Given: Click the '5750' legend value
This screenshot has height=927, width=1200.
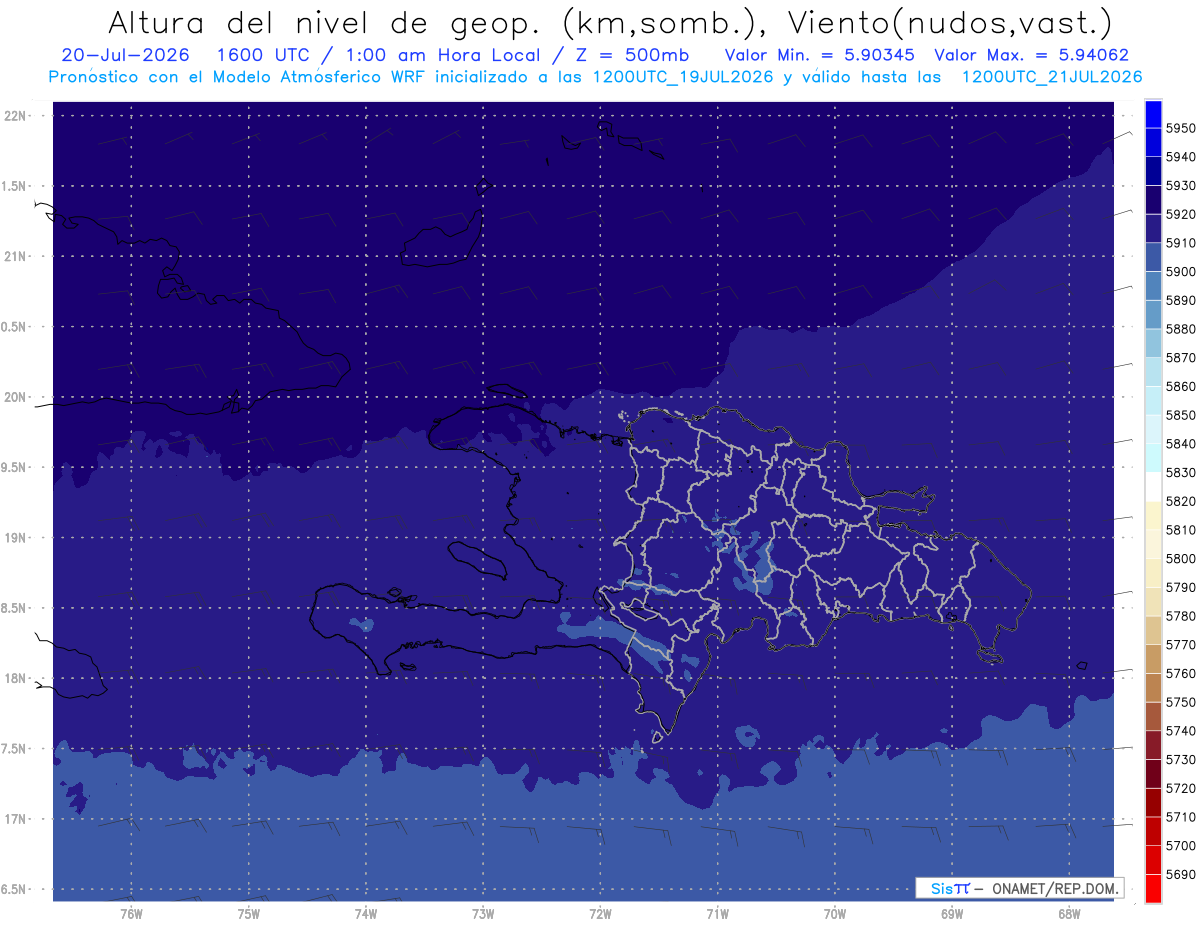Looking at the screenshot, I should click(x=1180, y=702).
